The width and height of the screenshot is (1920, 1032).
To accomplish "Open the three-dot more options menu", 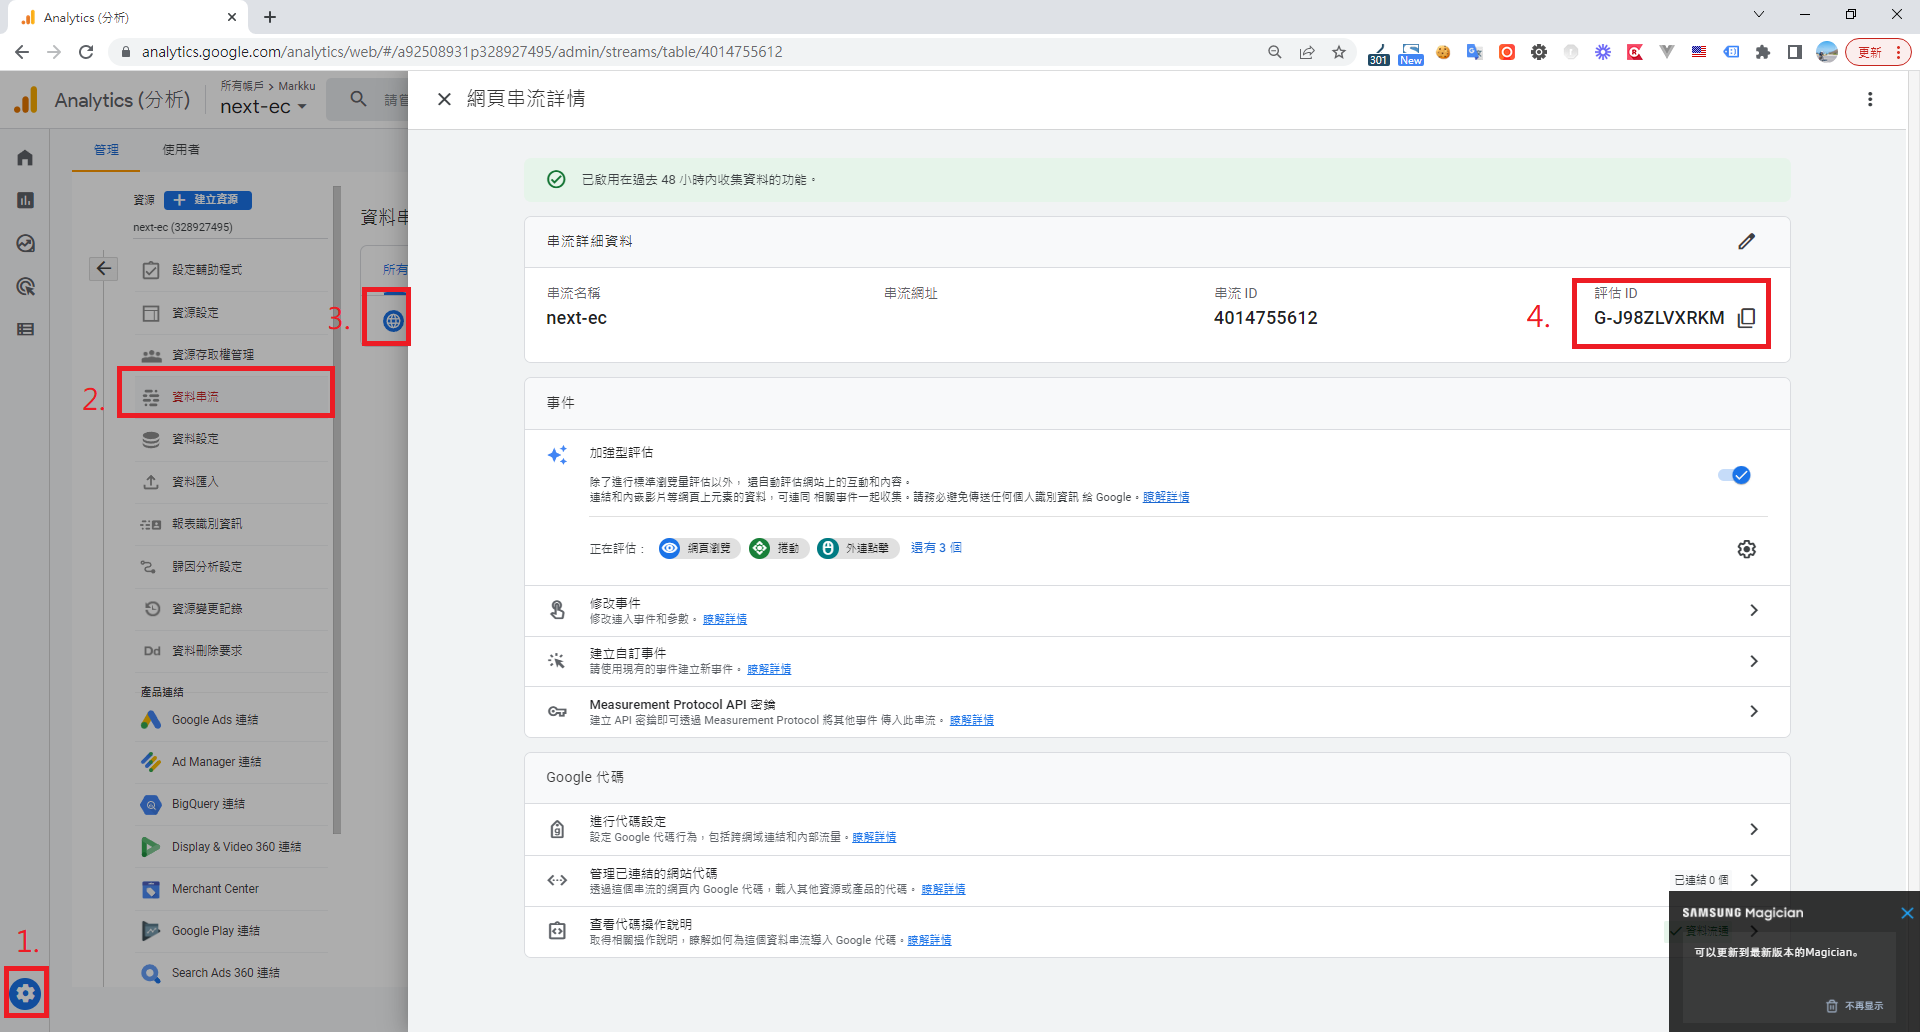I will click(1869, 99).
